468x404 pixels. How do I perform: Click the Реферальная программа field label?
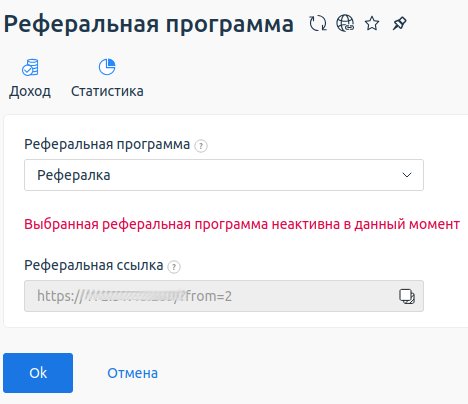pos(107,145)
